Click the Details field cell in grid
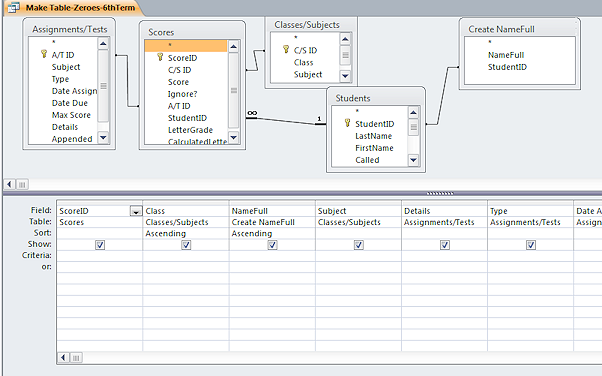602x376 pixels. (445, 211)
